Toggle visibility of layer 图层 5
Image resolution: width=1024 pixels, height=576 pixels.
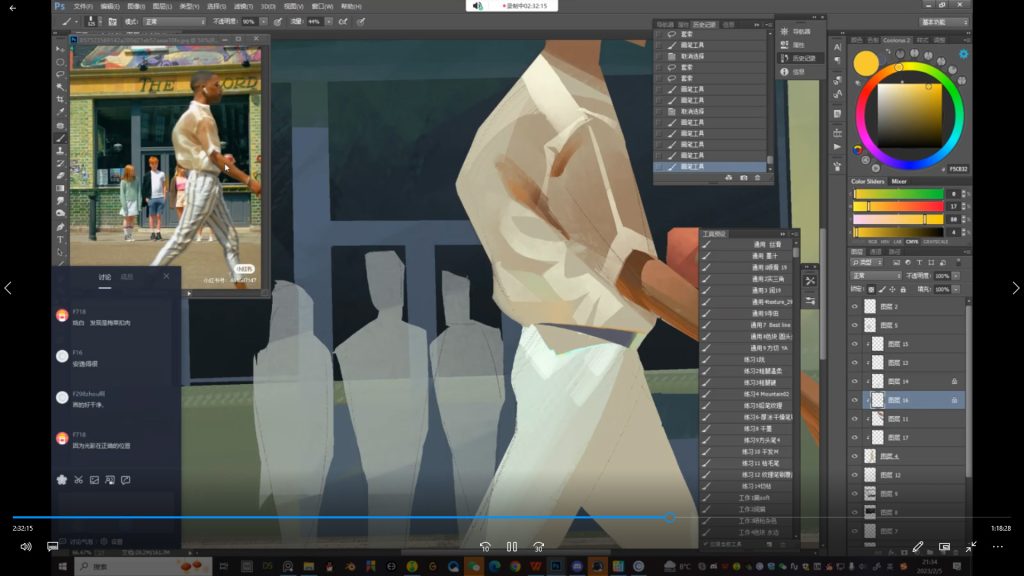click(x=855, y=325)
